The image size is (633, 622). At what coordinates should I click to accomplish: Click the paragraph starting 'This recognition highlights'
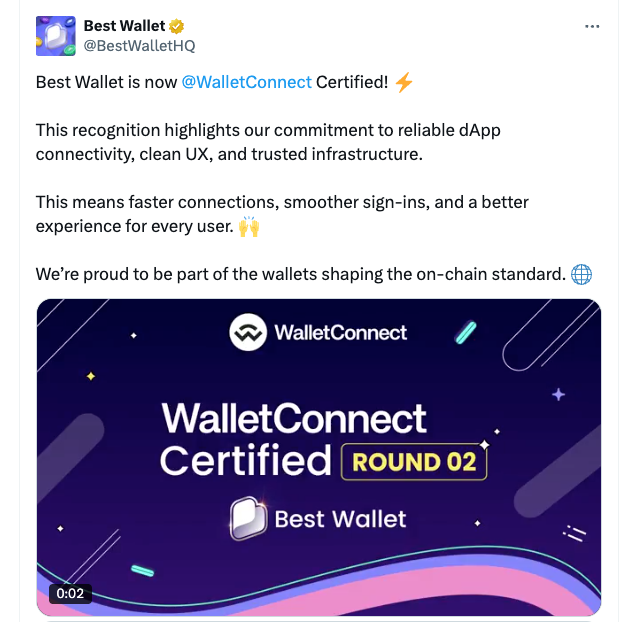click(x=268, y=142)
